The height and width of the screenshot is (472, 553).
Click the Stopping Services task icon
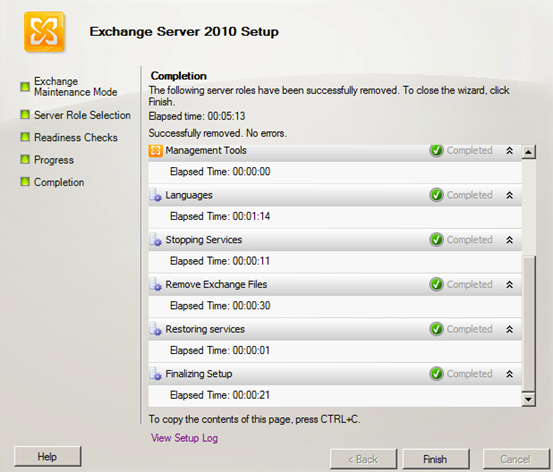coord(156,240)
